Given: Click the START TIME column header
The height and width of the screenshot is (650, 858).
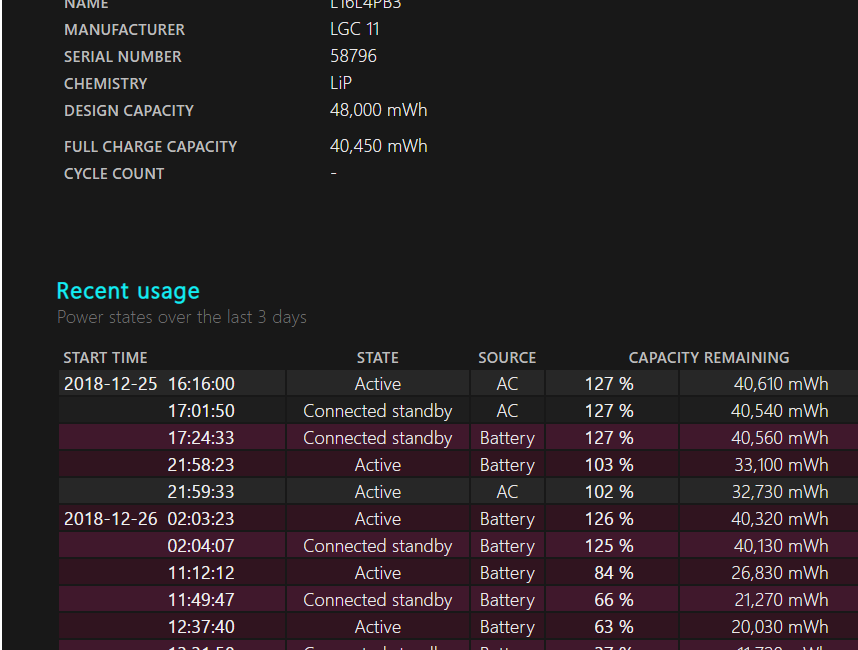Looking at the screenshot, I should tap(105, 357).
